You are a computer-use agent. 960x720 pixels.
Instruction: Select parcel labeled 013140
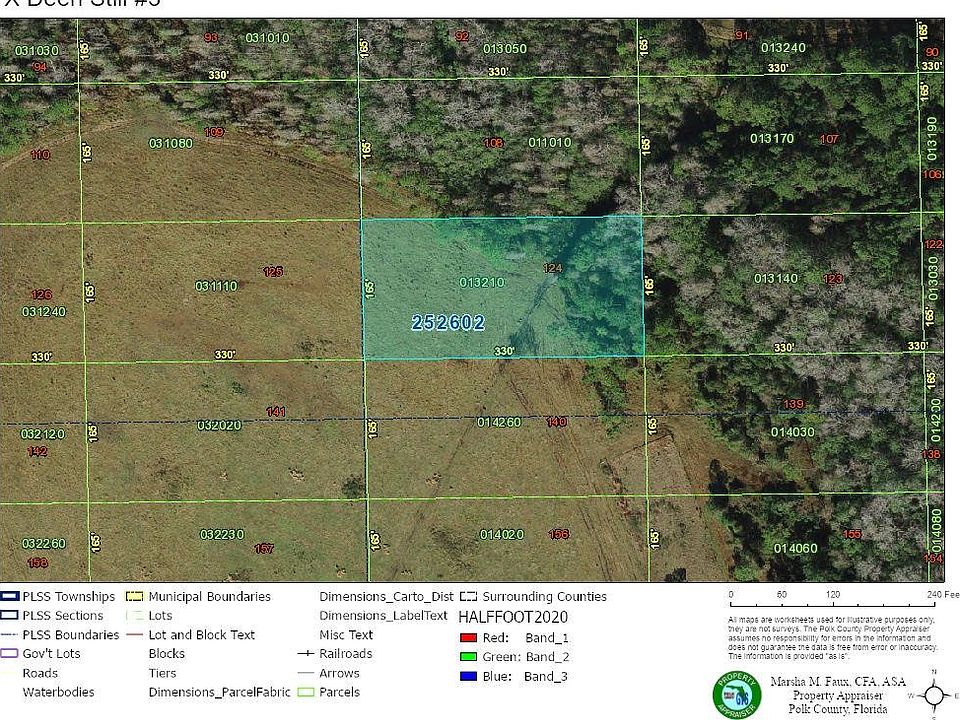775,278
